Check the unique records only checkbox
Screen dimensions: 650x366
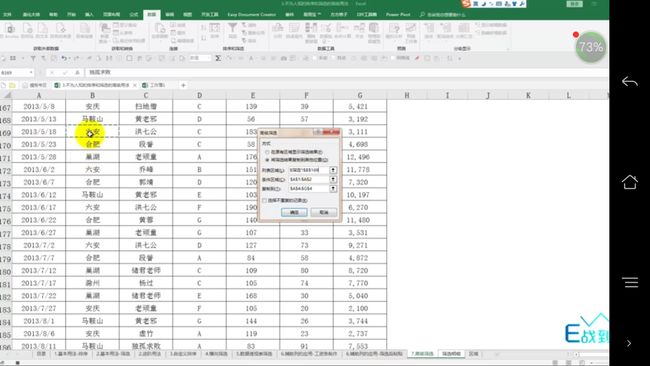pos(264,201)
